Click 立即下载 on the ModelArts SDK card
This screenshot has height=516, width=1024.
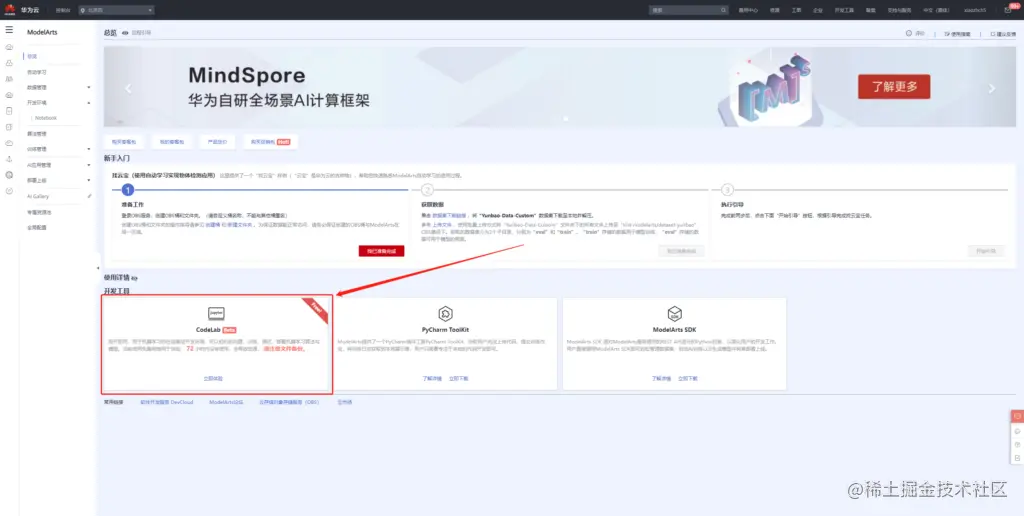click(x=688, y=379)
